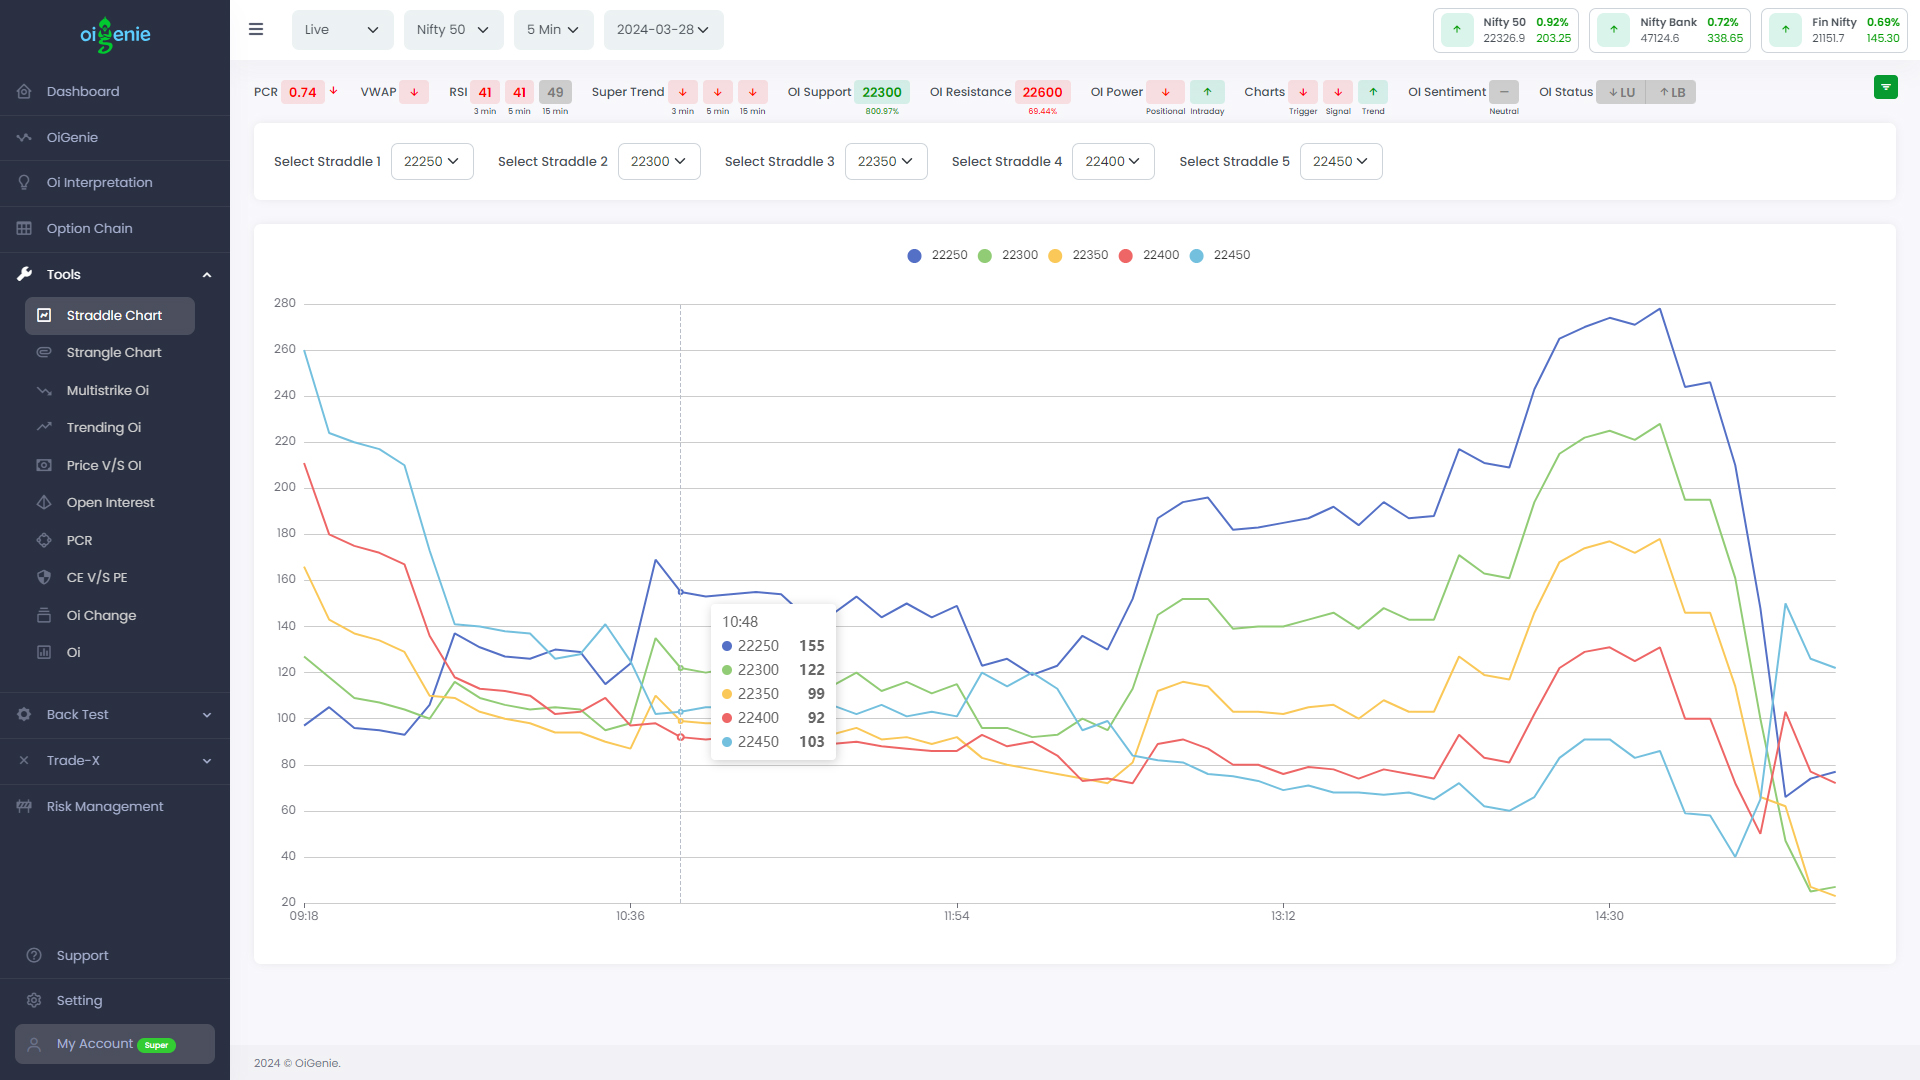1920x1080 pixels.
Task: Open the 5 Min interval dropdown
Action: pyautogui.click(x=553, y=30)
